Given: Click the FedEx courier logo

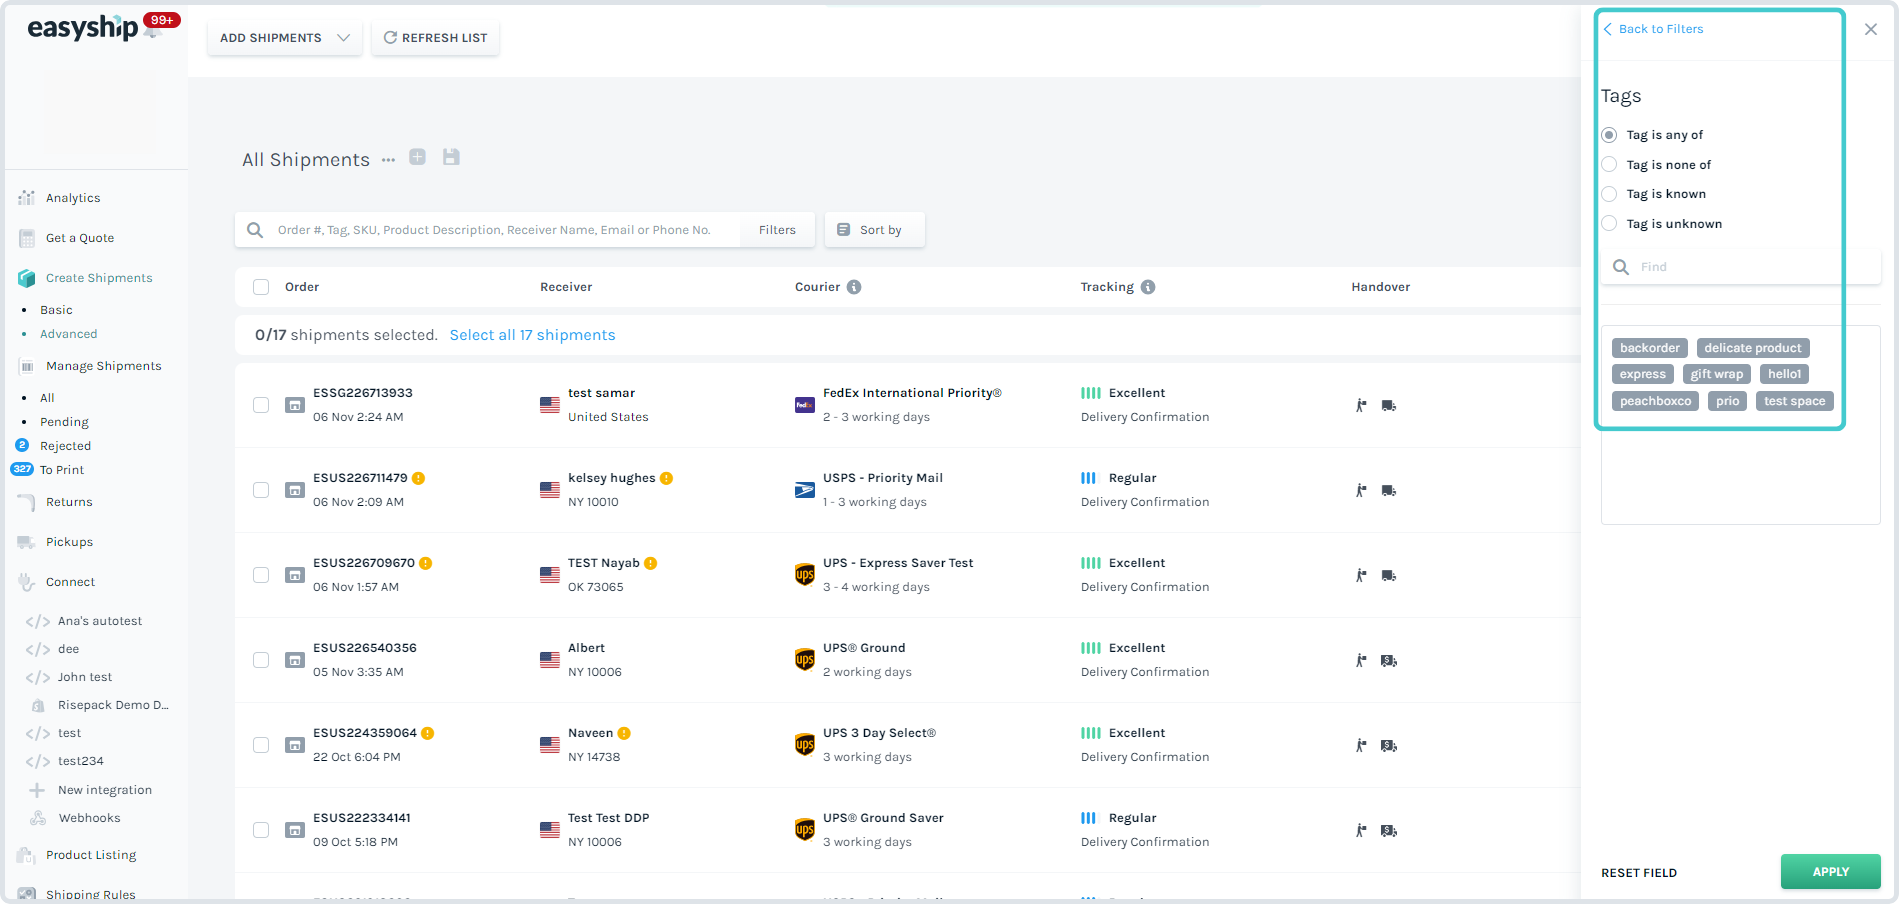Looking at the screenshot, I should [x=805, y=405].
